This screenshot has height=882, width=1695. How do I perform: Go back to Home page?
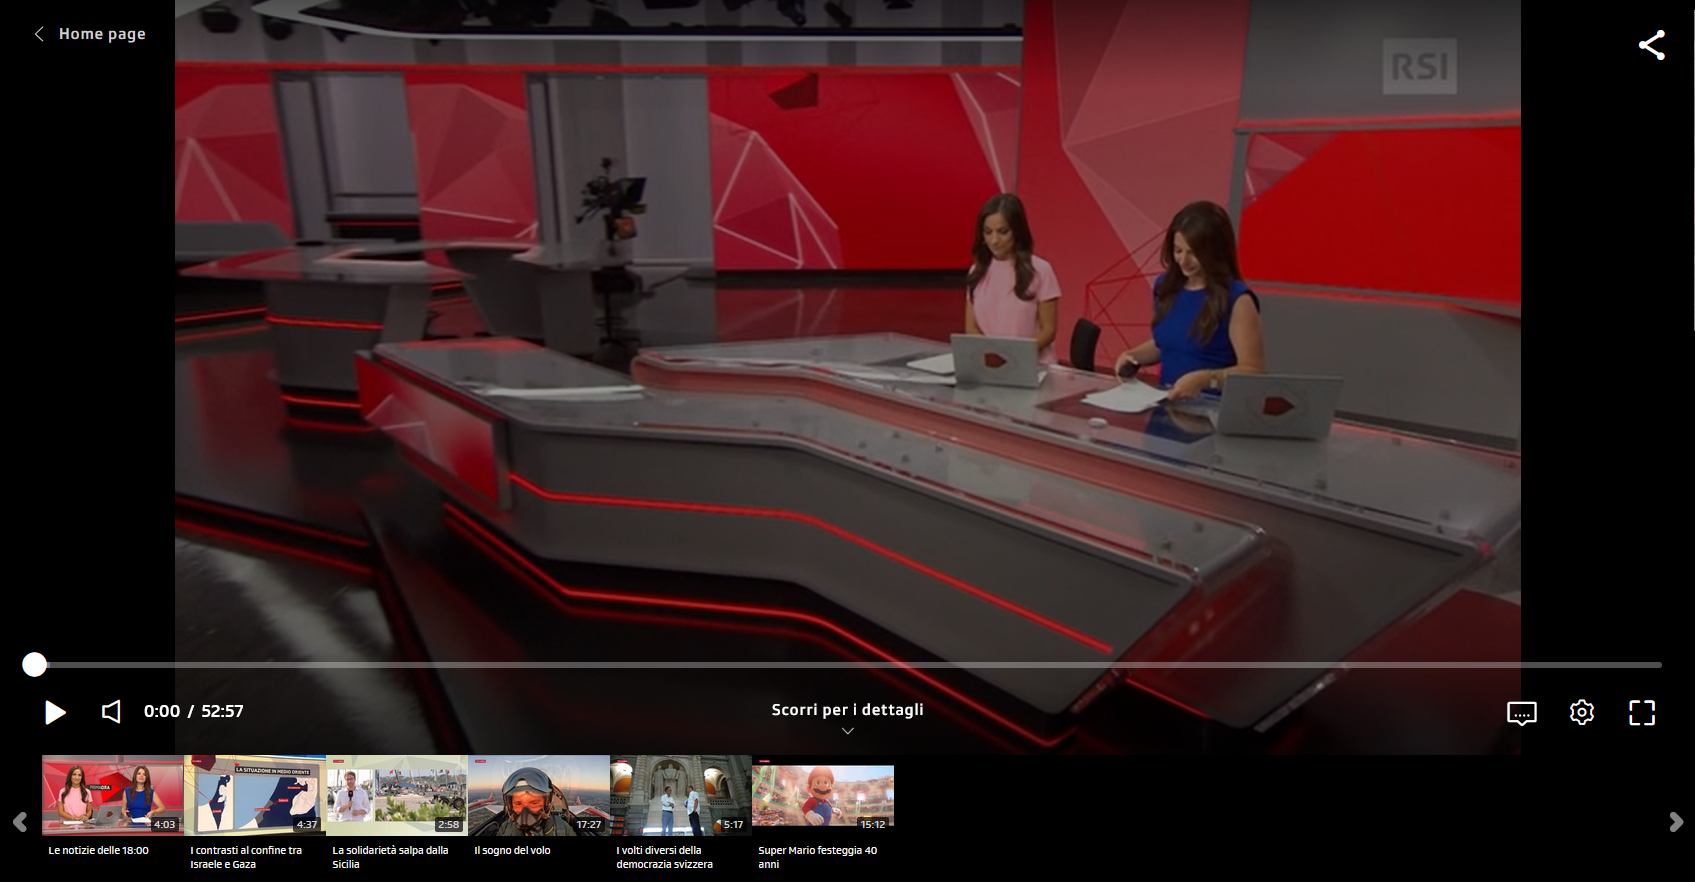pos(102,34)
